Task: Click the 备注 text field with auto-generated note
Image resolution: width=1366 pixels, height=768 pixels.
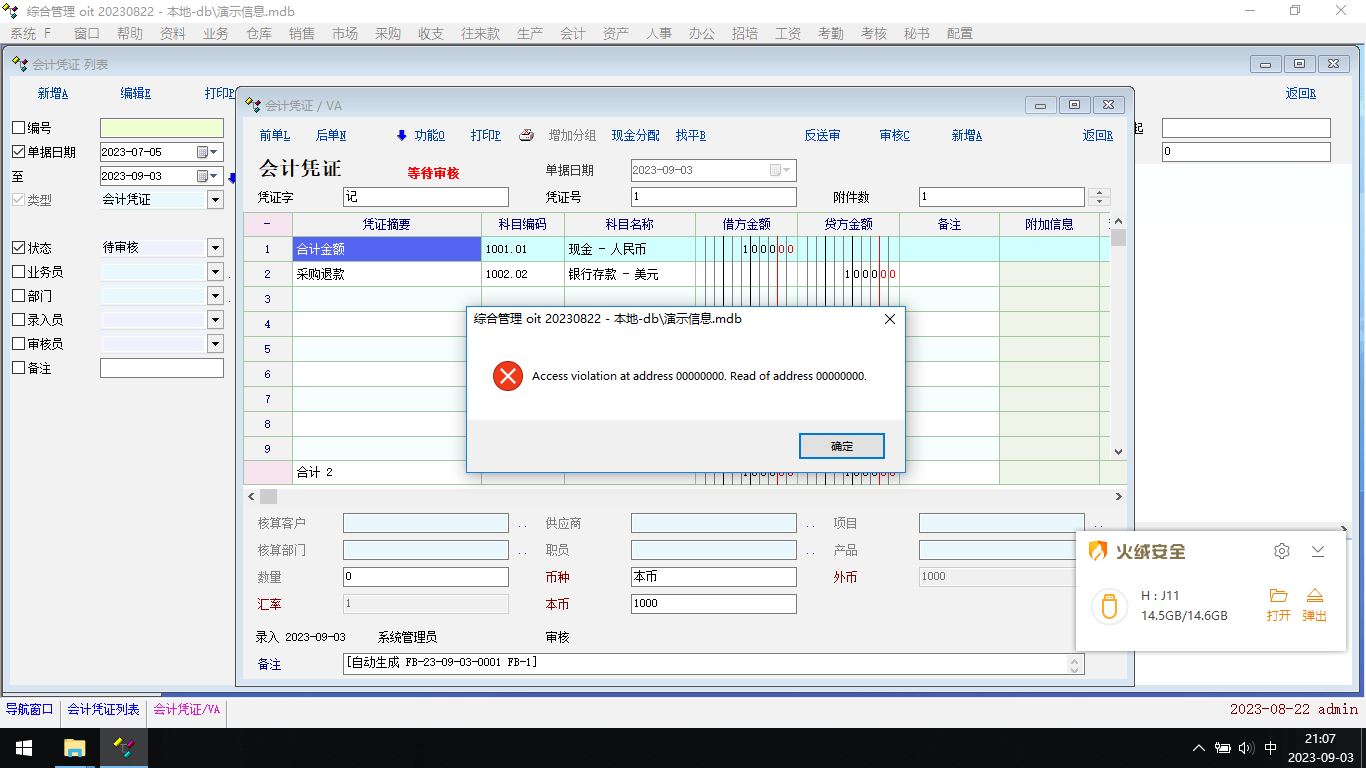Action: coord(705,663)
